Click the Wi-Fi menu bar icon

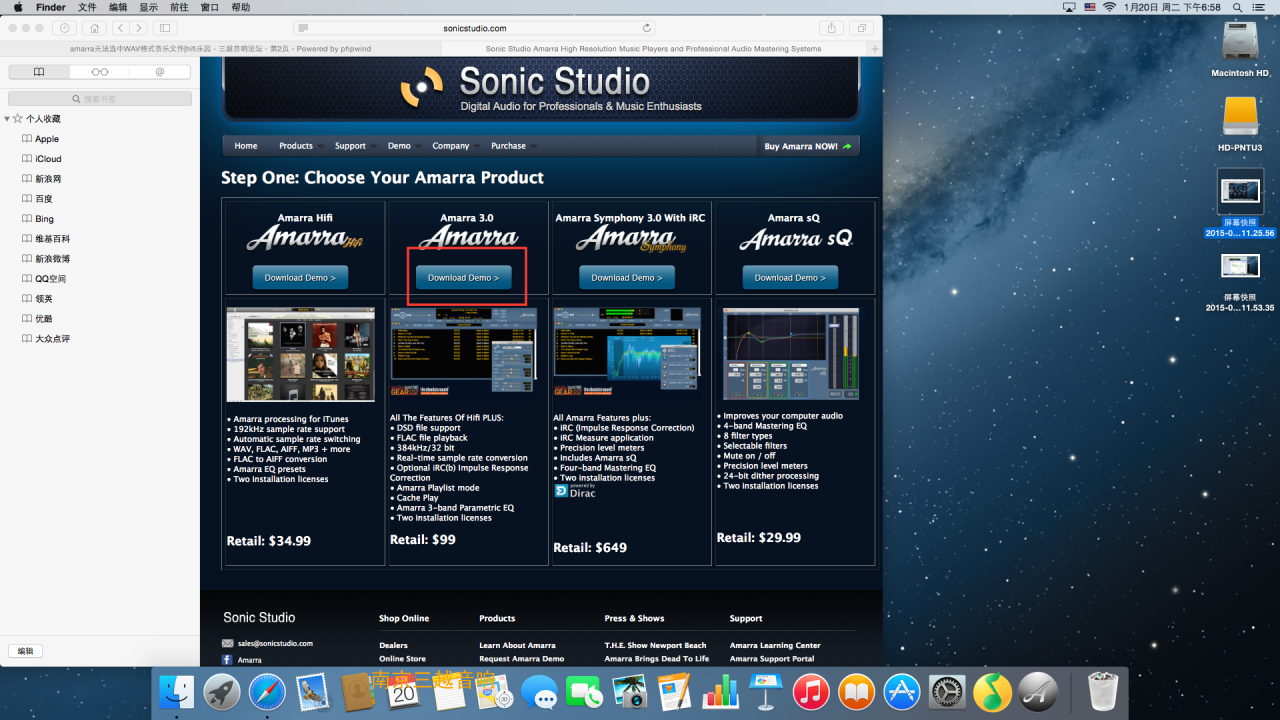coord(1109,7)
